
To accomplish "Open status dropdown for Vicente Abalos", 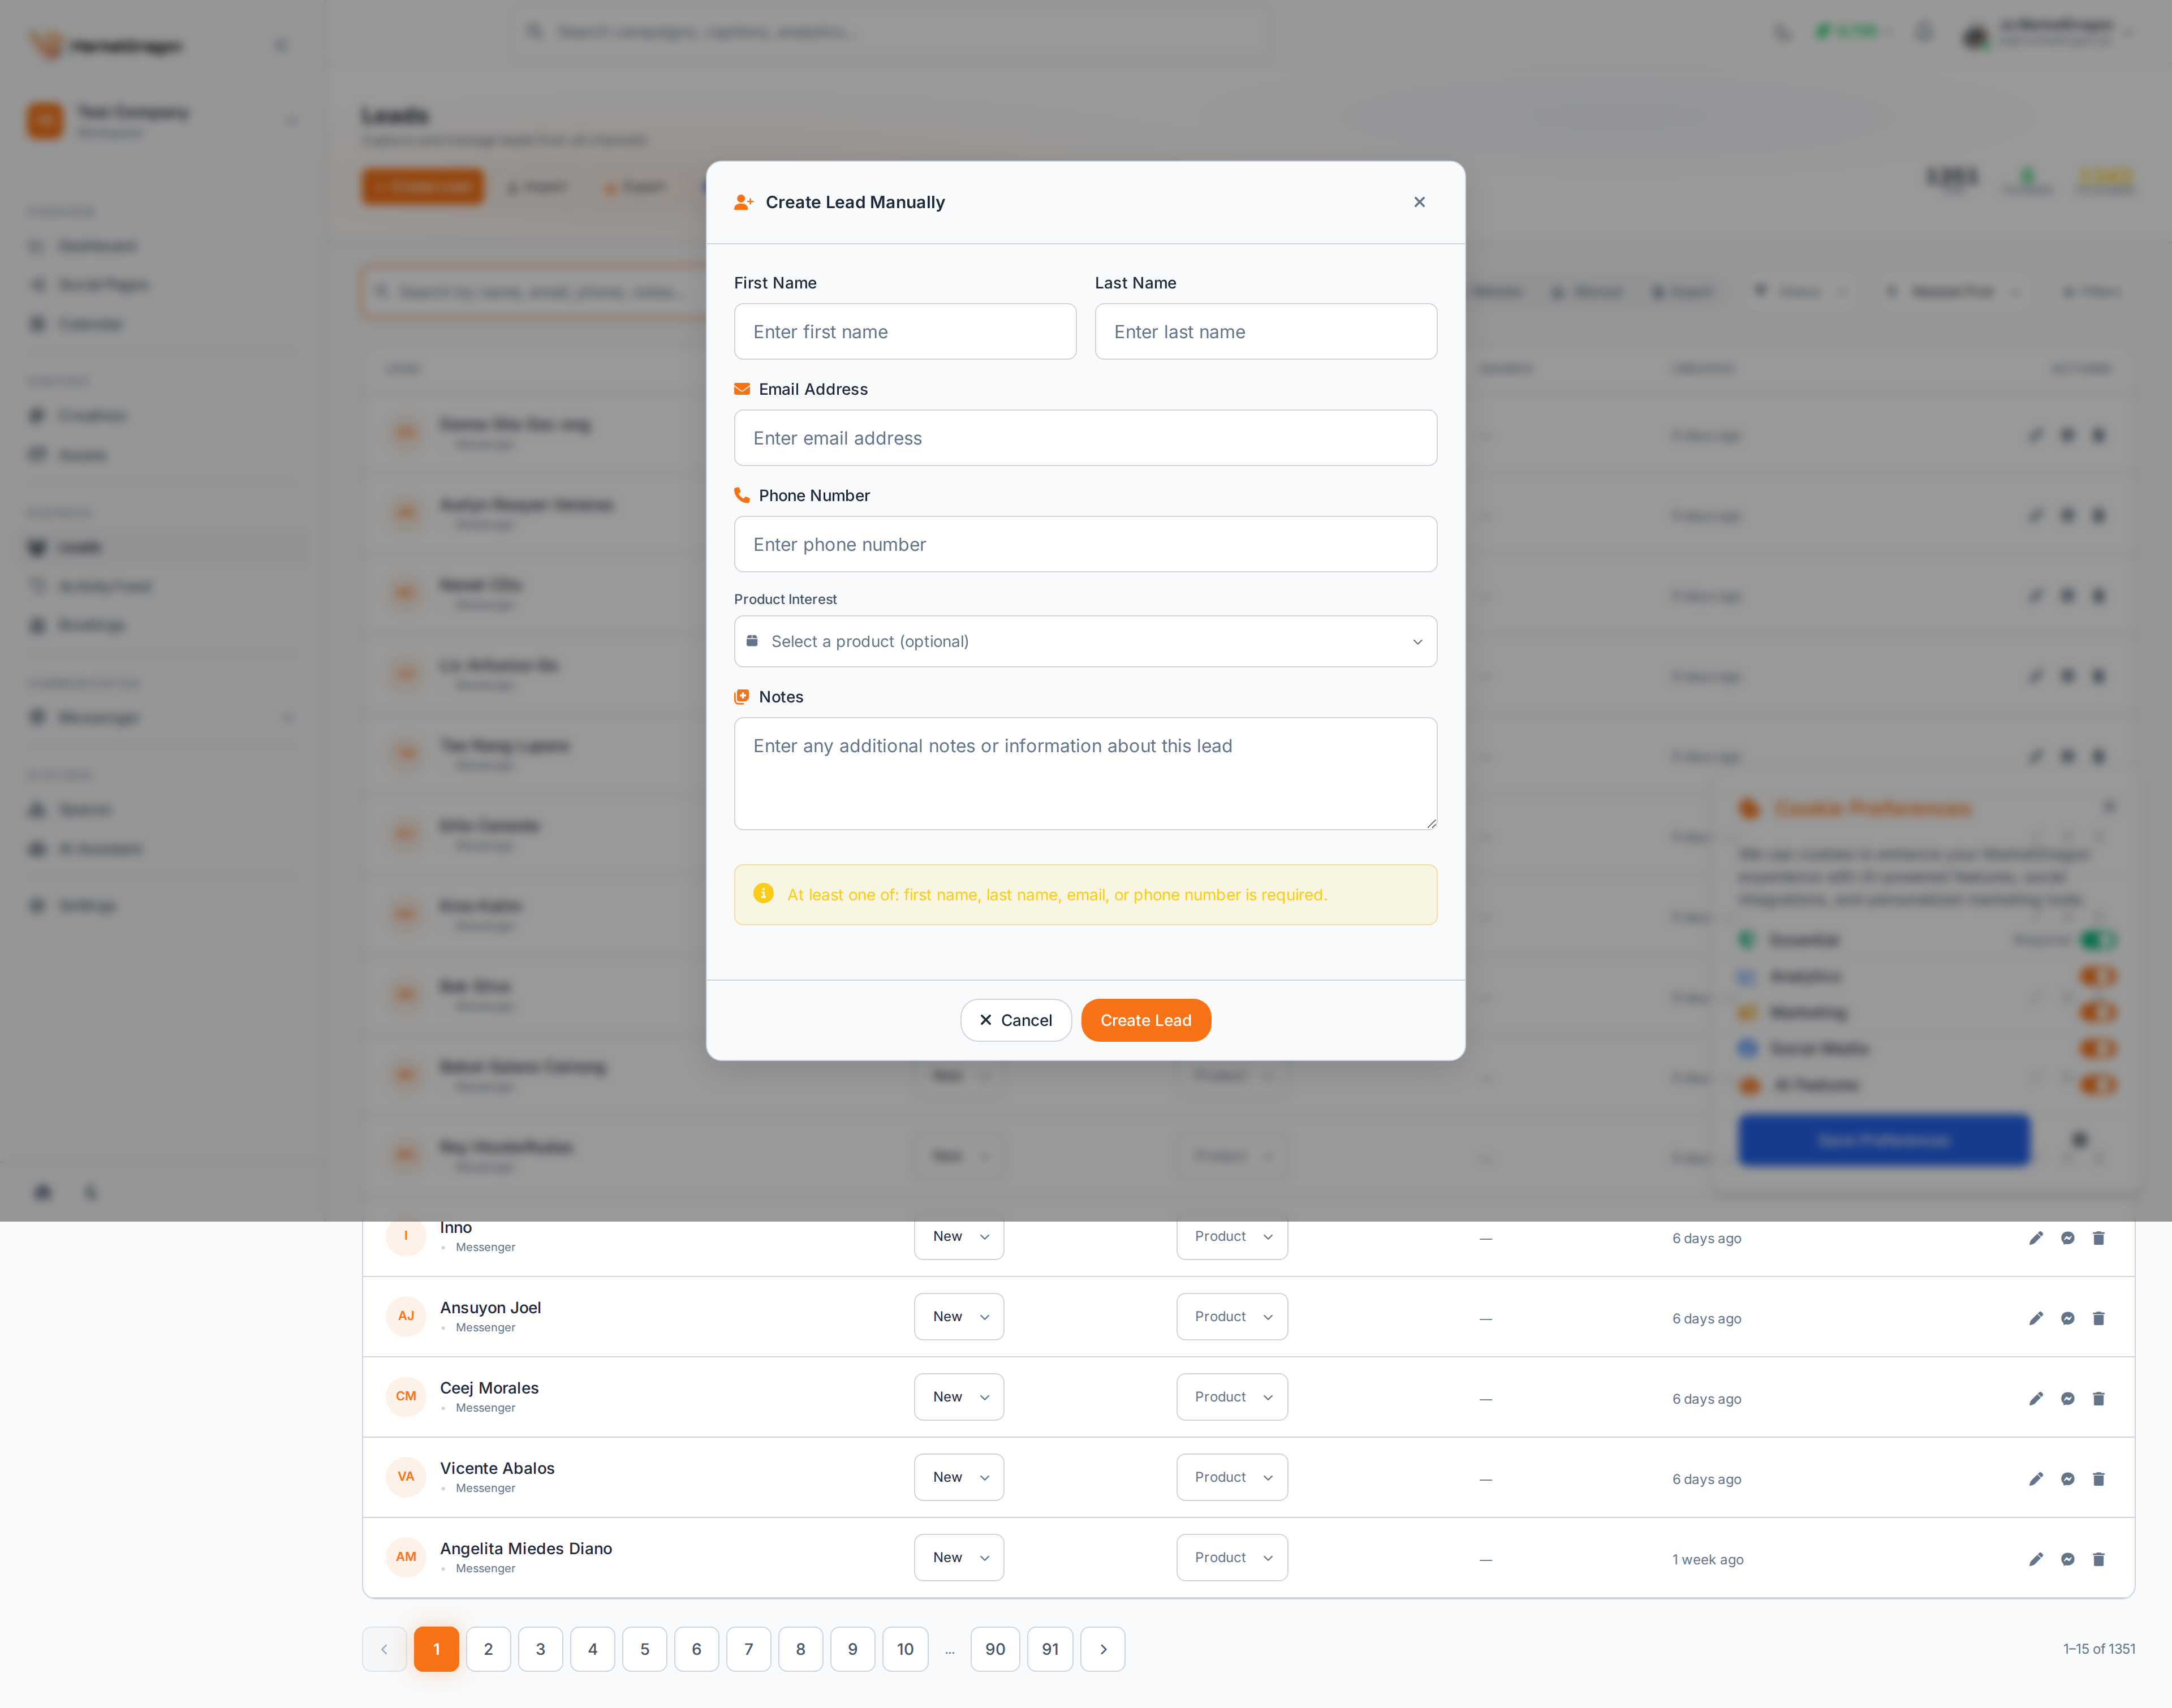I will click(958, 1477).
